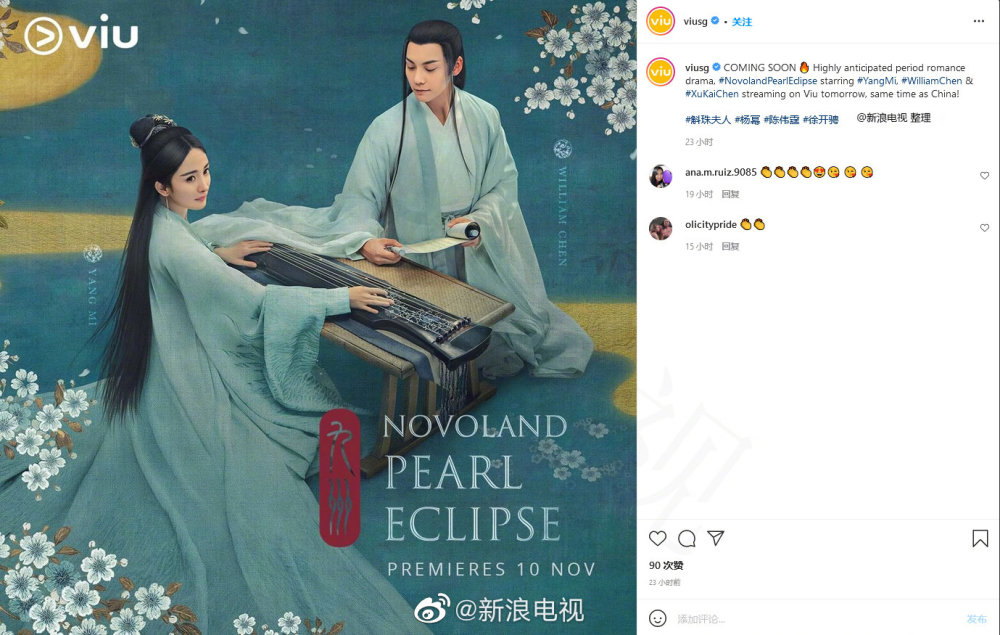Viewport: 1000px width, 635px height.
Task: Reply to ana.m.ruiz.9085's comment
Action: coord(730,194)
